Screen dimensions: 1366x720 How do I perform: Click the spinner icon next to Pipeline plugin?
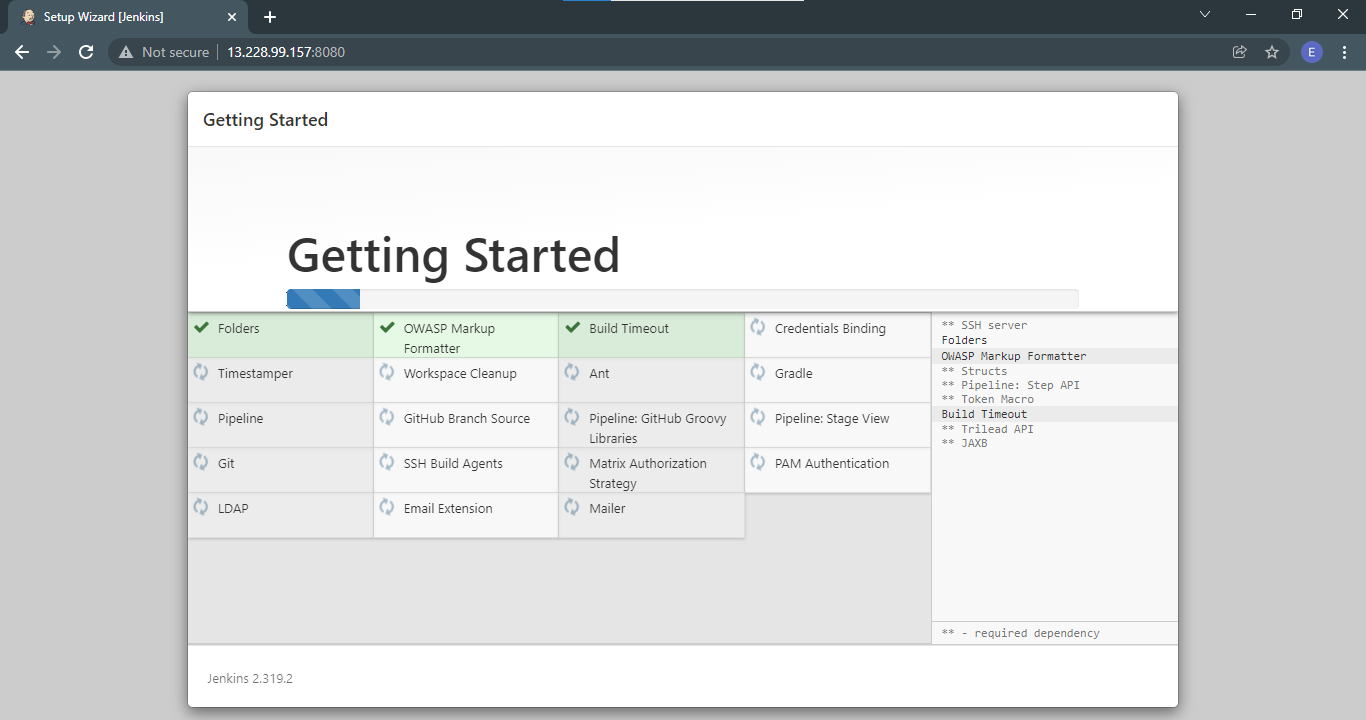pyautogui.click(x=201, y=417)
